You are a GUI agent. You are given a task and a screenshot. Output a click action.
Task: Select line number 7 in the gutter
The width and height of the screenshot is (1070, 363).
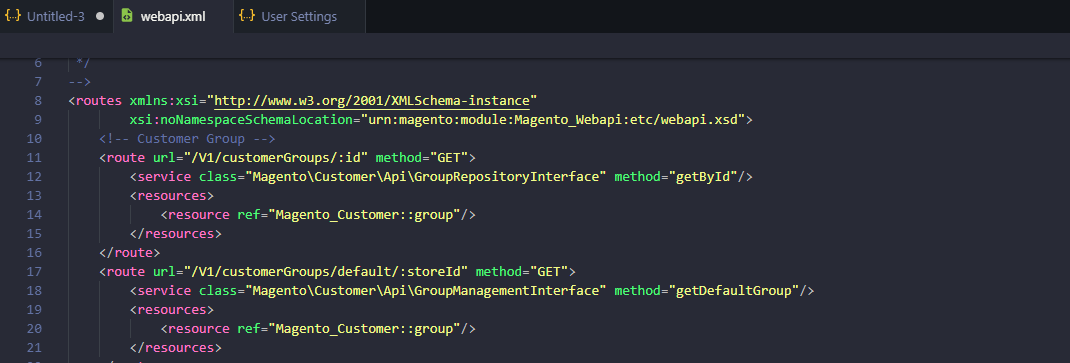pos(38,82)
